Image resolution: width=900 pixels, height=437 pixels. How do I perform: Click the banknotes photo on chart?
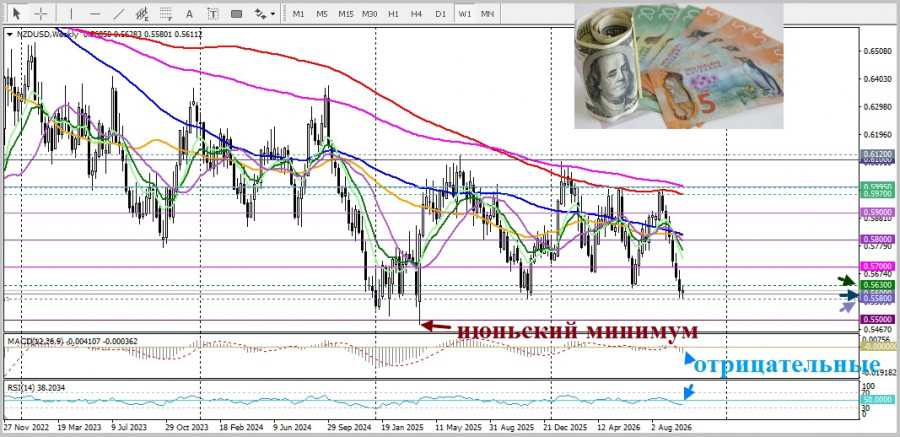678,66
